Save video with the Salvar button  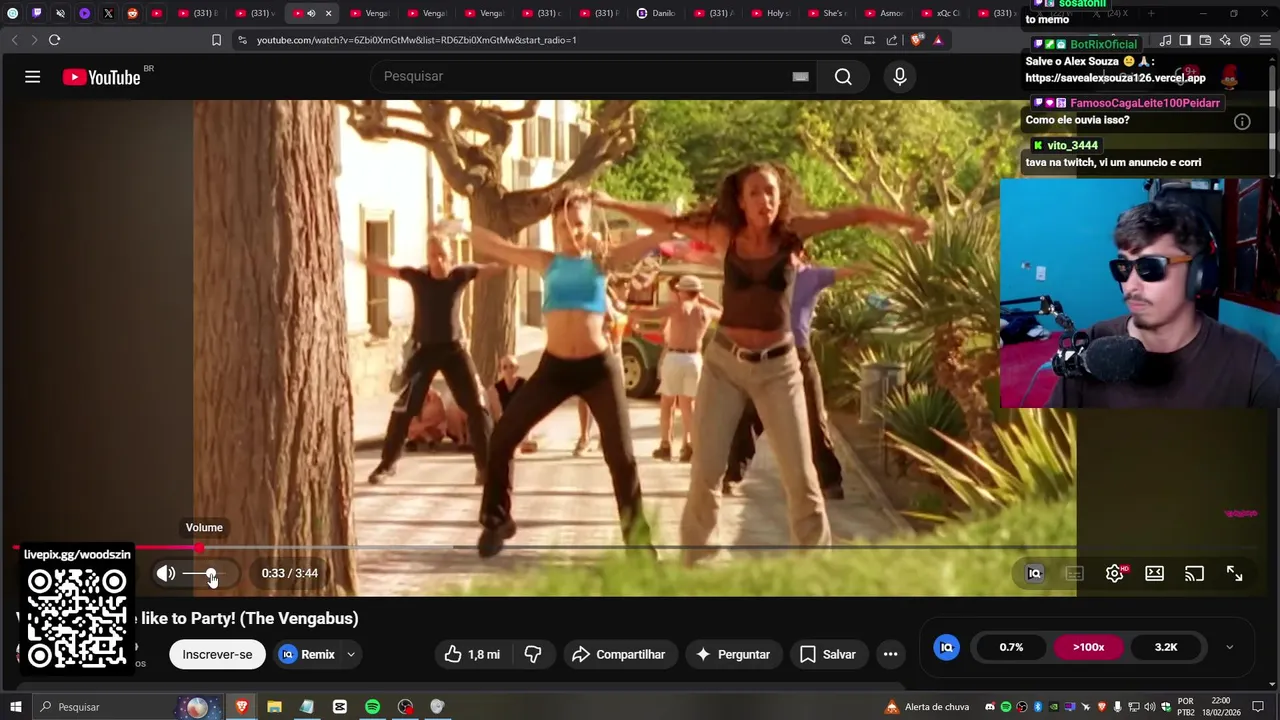[828, 654]
